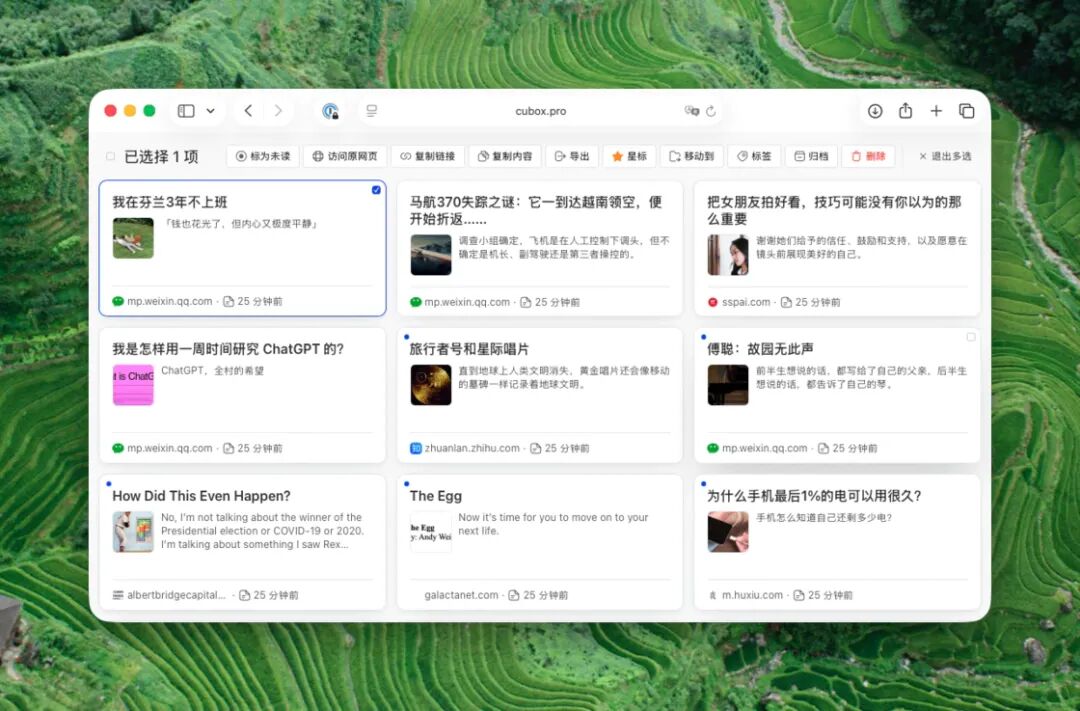Viewport: 1080px width, 711px height.
Task: Show all tabs via tab overview icon
Action: click(967, 111)
